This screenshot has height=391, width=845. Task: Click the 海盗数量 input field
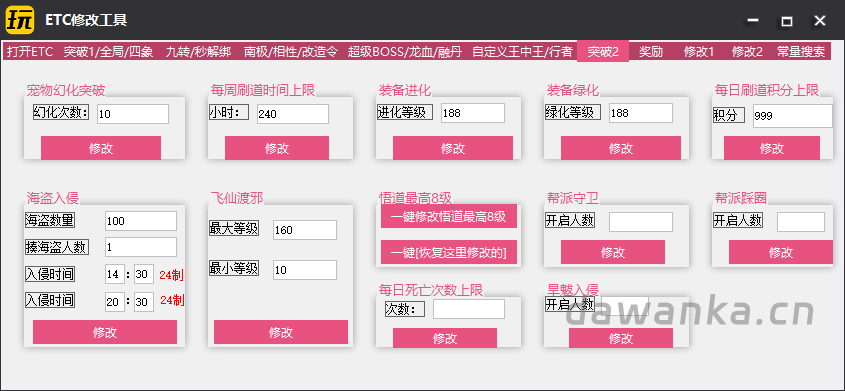click(141, 221)
